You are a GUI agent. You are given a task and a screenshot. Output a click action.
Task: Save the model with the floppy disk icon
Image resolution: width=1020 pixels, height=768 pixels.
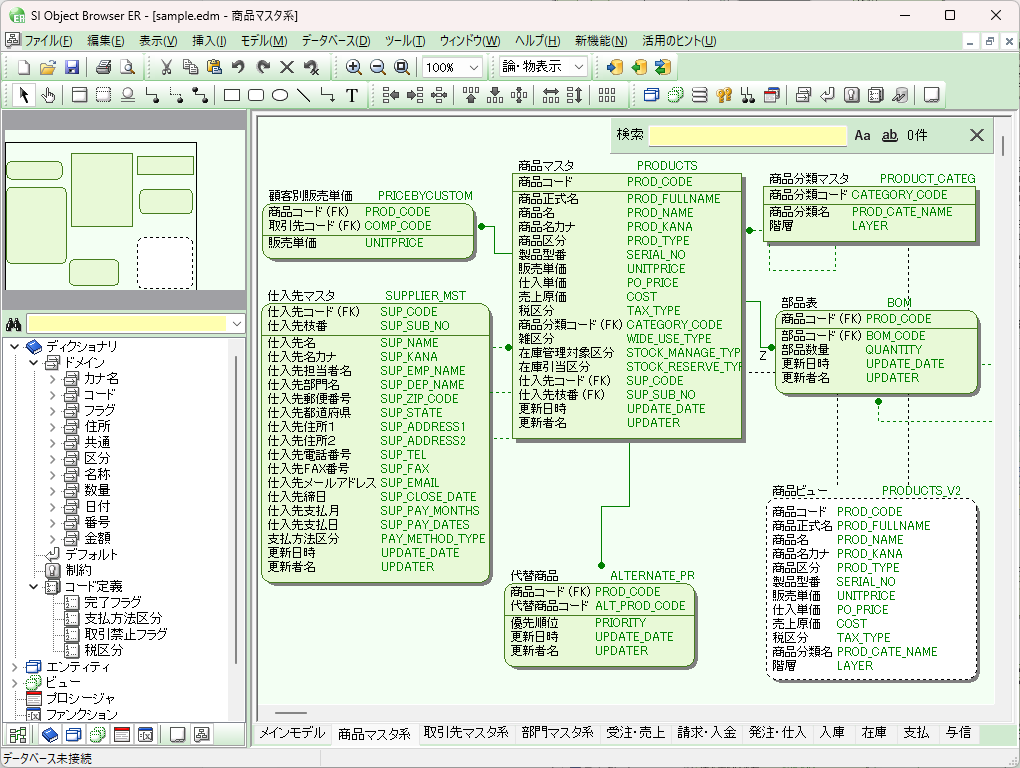tap(72, 67)
